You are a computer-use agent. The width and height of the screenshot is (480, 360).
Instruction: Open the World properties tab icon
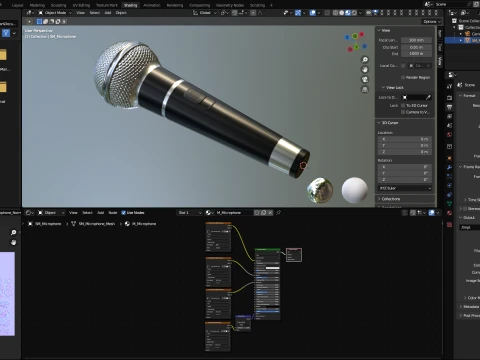point(449,135)
